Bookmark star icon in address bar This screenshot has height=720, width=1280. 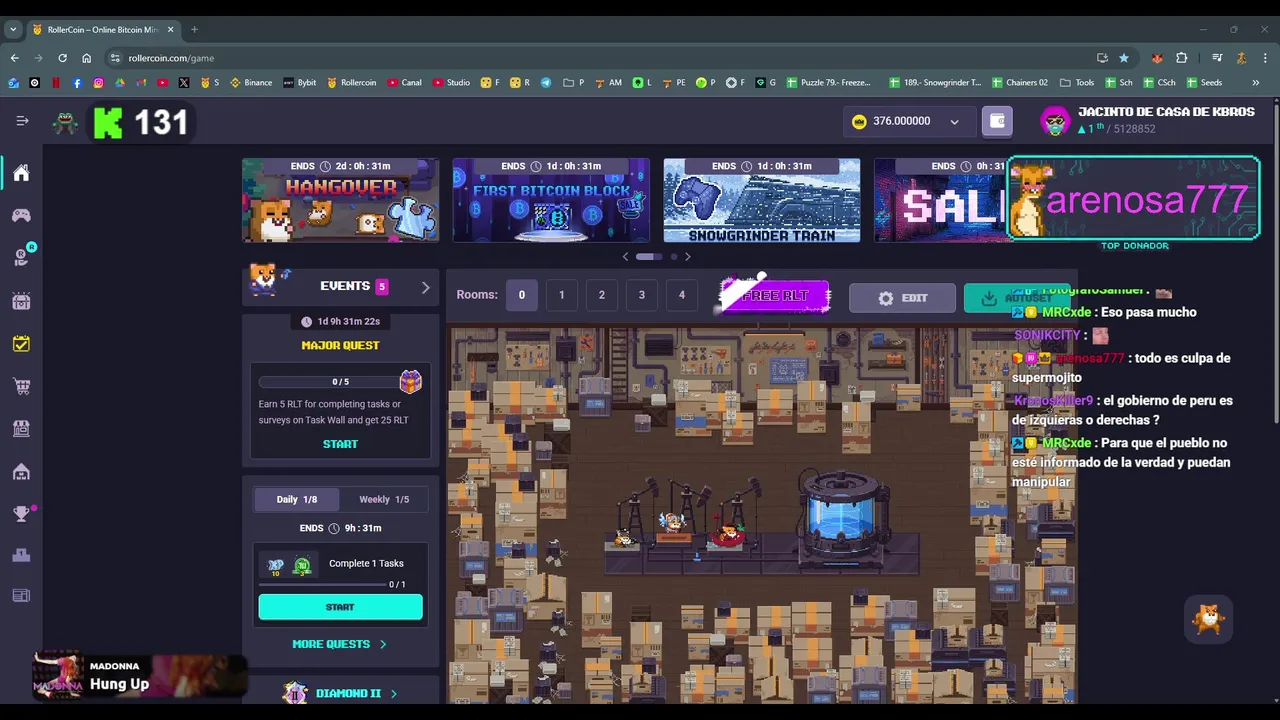pos(1124,58)
